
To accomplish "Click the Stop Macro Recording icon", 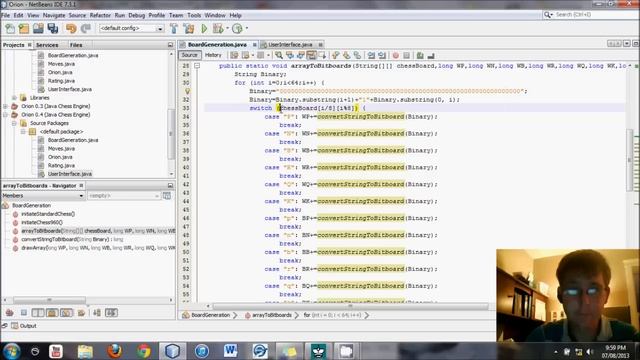I will (x=407, y=55).
